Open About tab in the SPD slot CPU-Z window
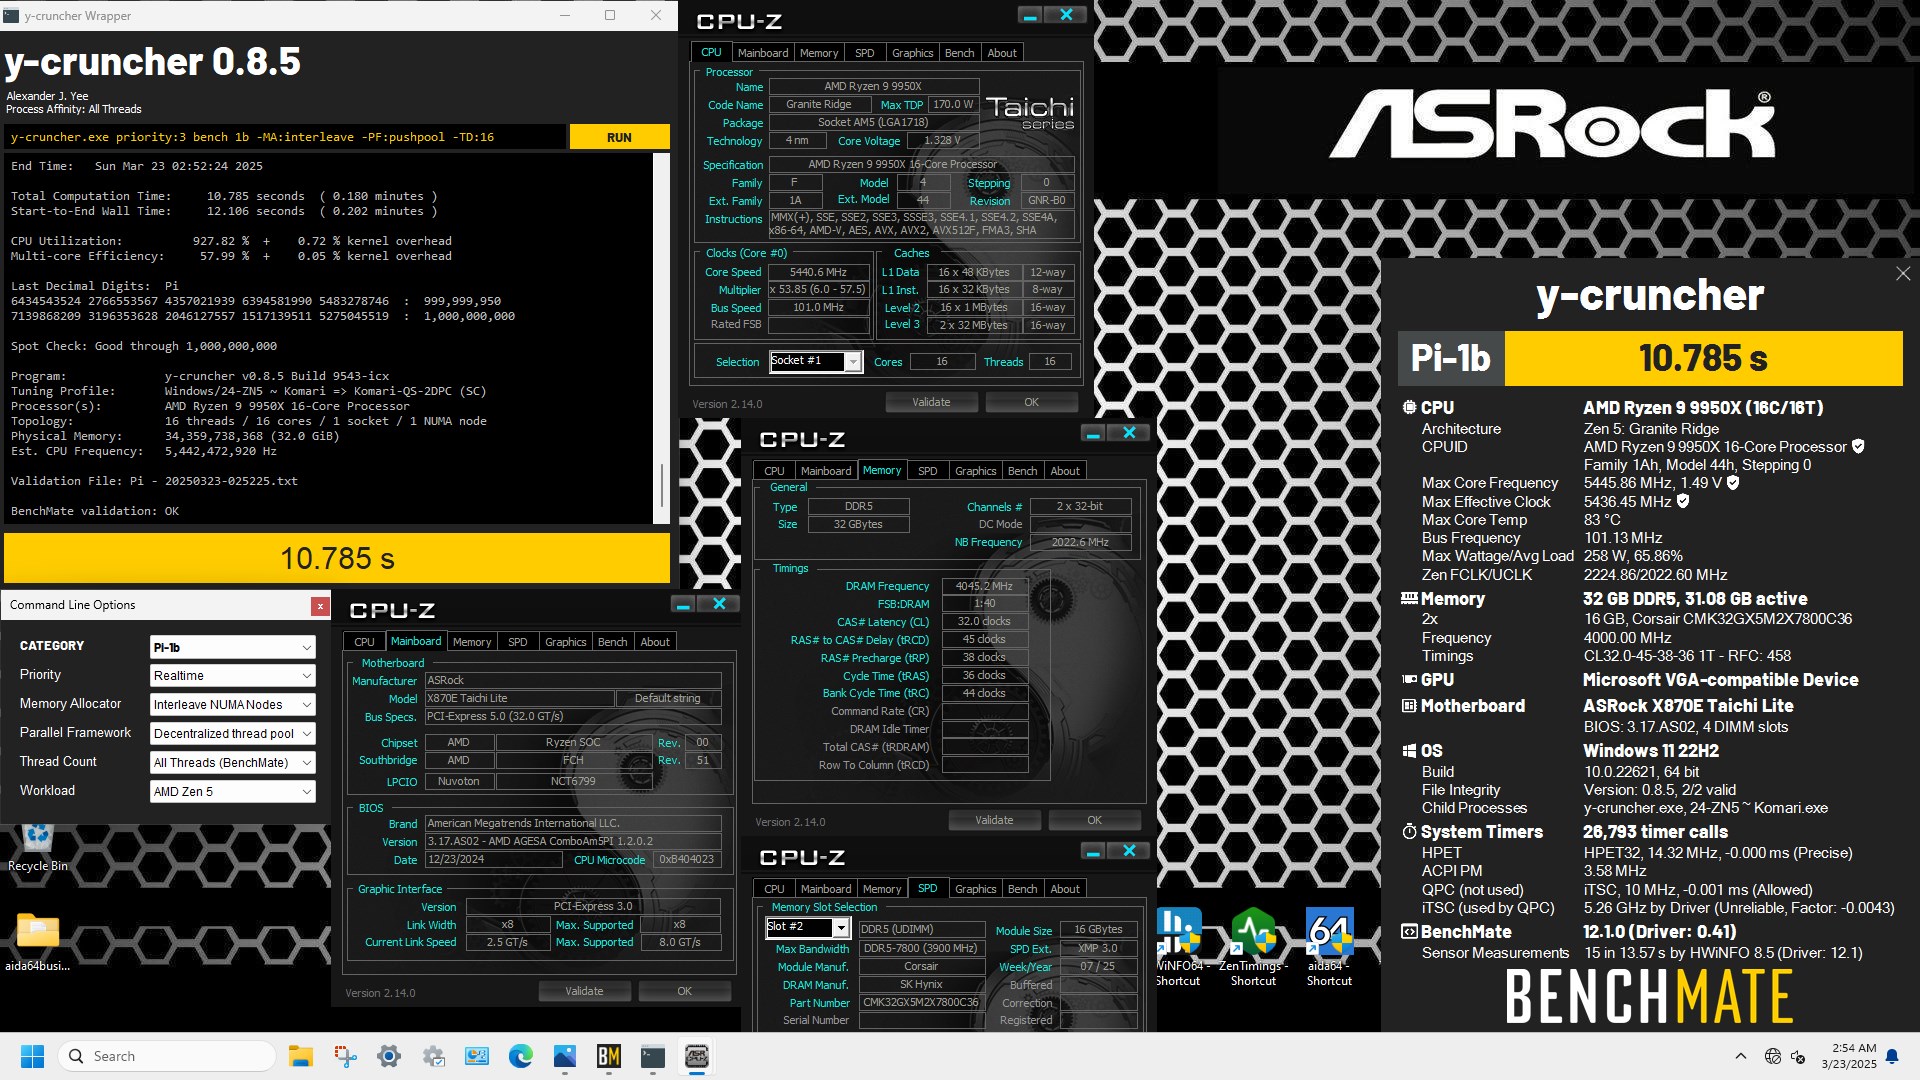 (x=1065, y=889)
